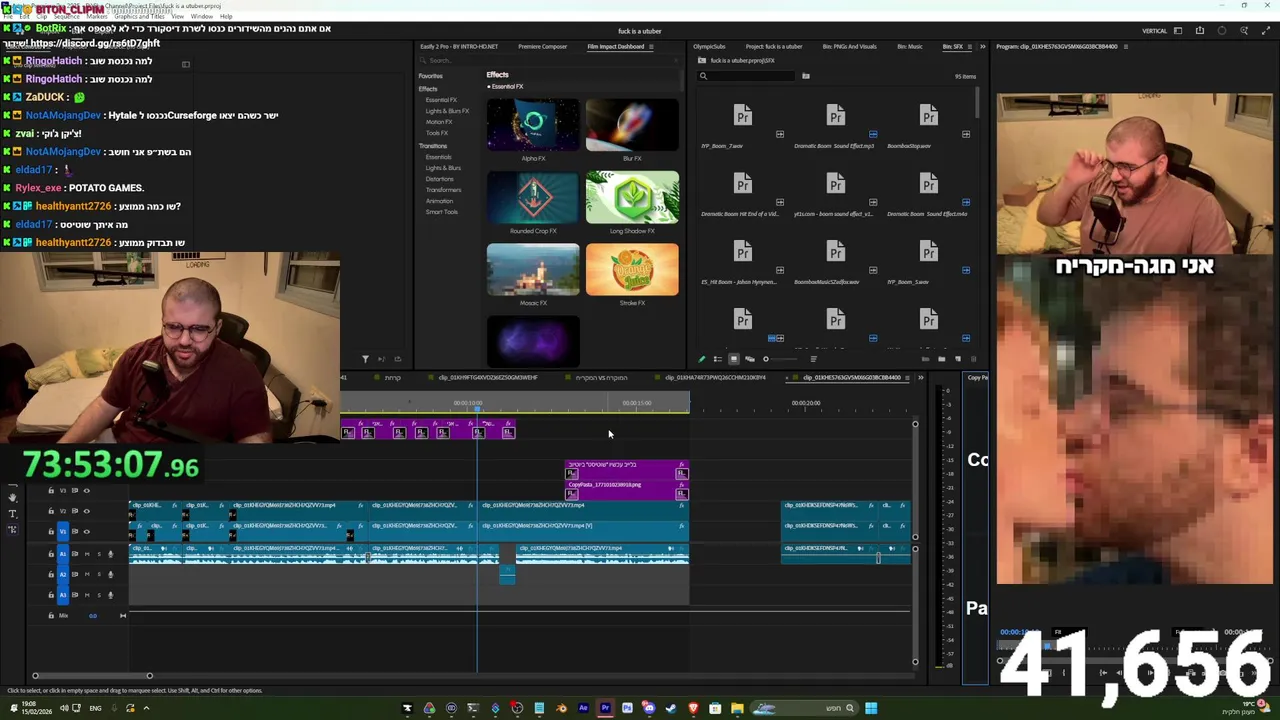Switch the bin to freeform view
This screenshot has height=720, width=1280.
tap(750, 359)
